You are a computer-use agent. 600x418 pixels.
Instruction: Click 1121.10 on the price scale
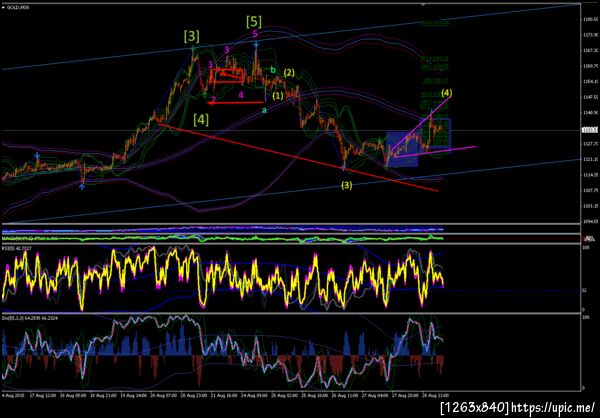pyautogui.click(x=589, y=159)
